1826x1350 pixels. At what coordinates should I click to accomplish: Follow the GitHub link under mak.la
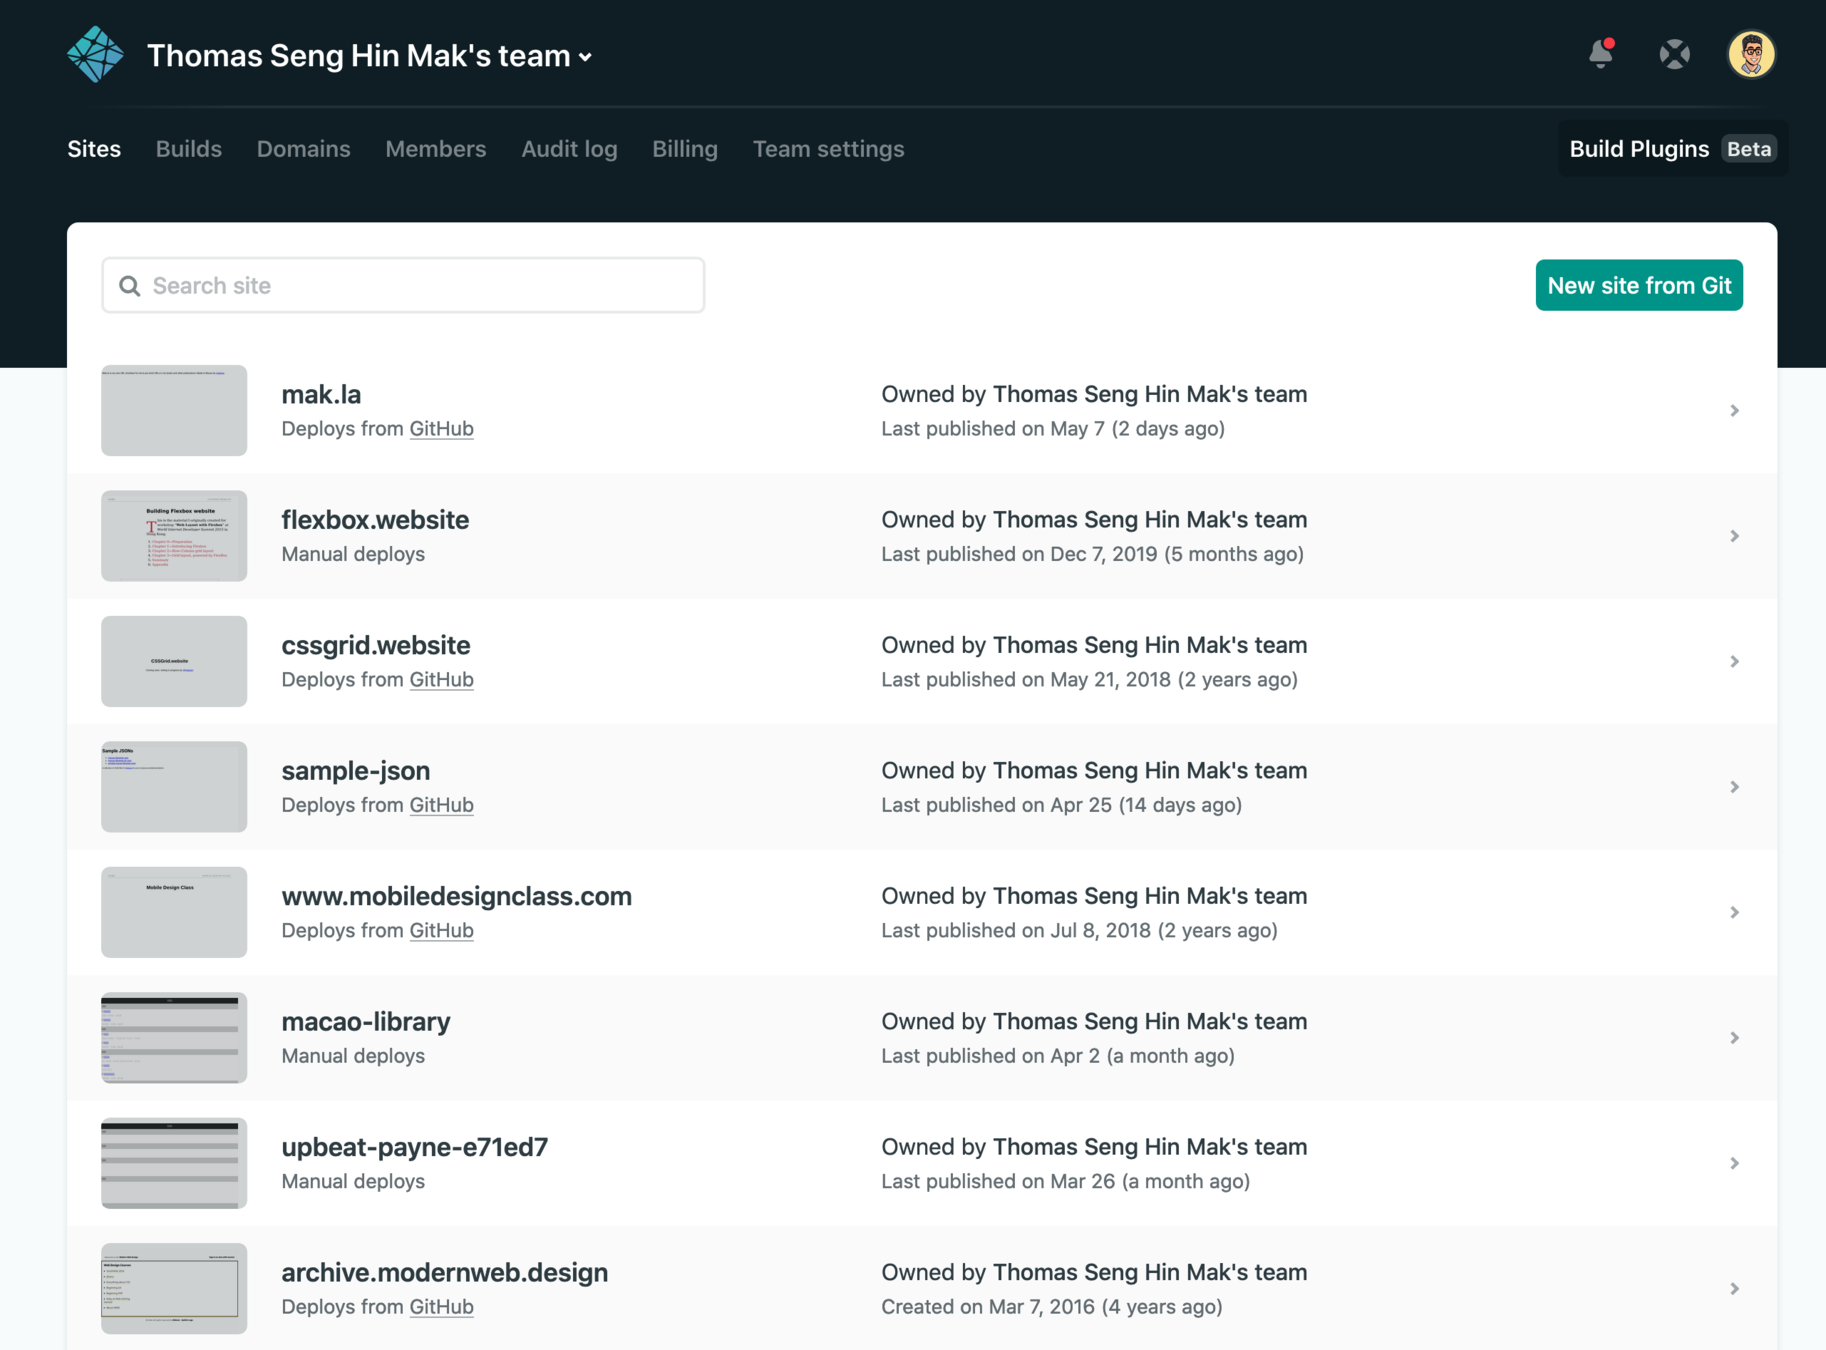(x=442, y=429)
